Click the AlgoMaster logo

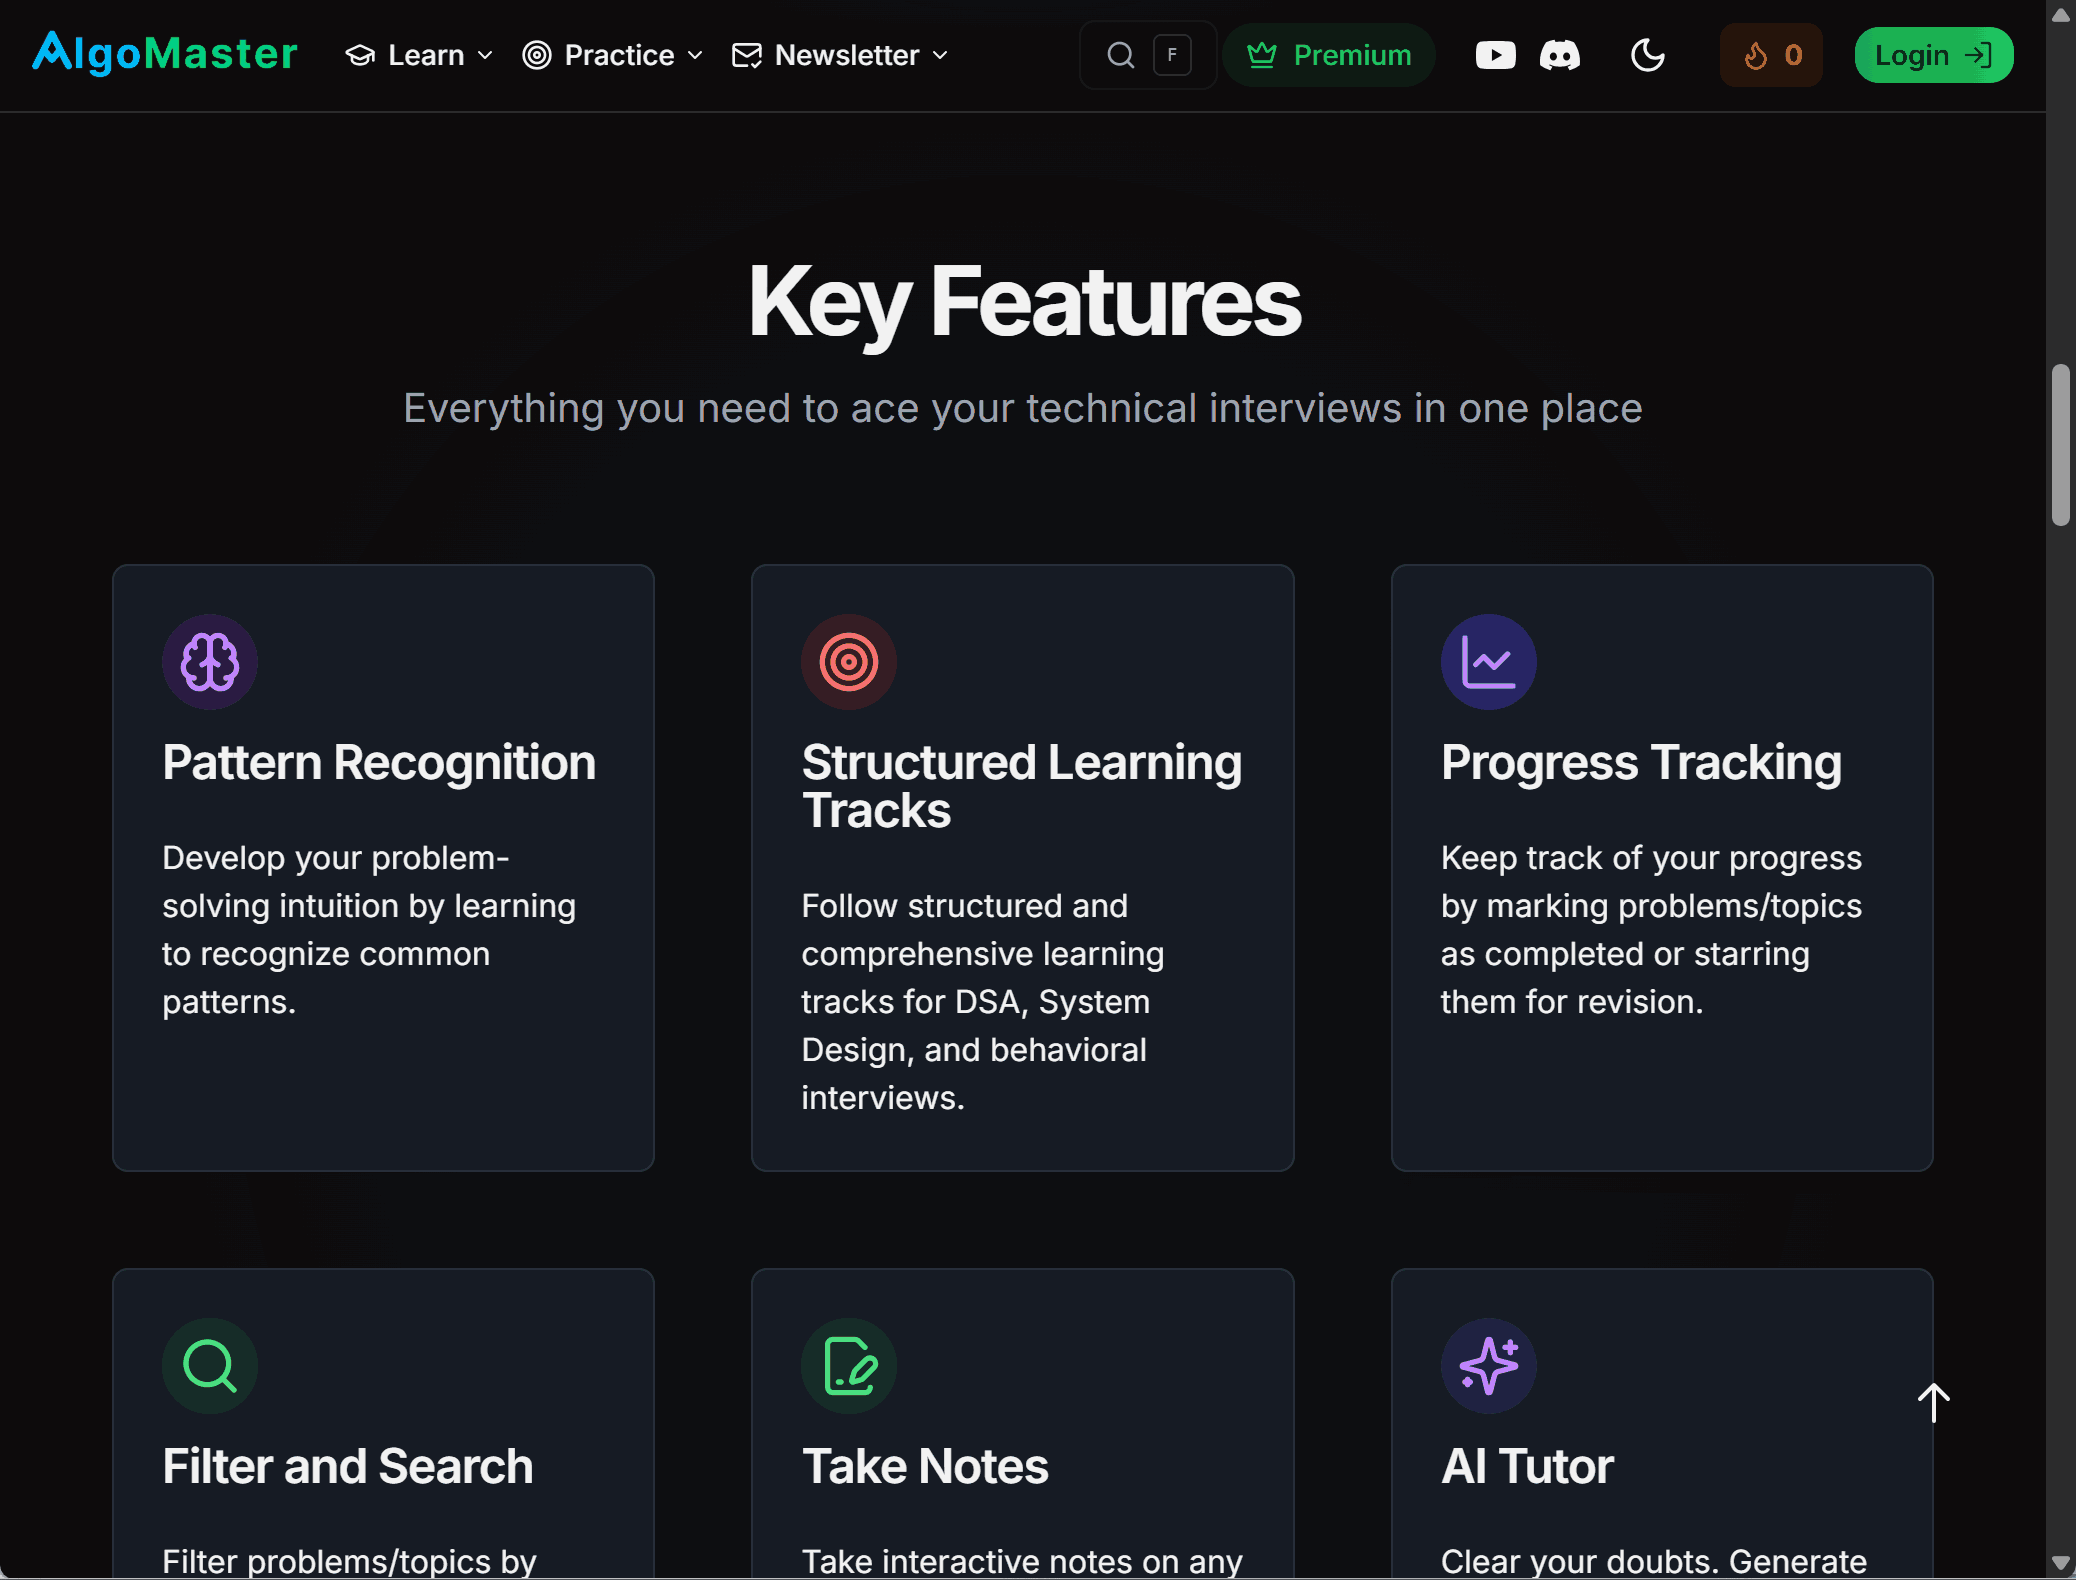tap(165, 54)
